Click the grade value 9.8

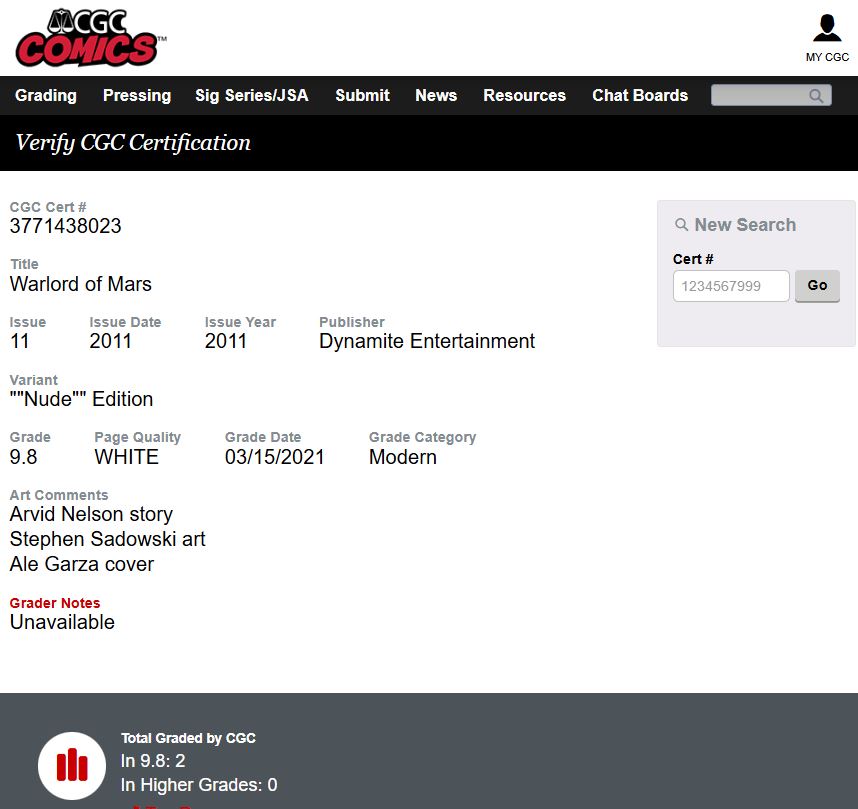point(24,457)
